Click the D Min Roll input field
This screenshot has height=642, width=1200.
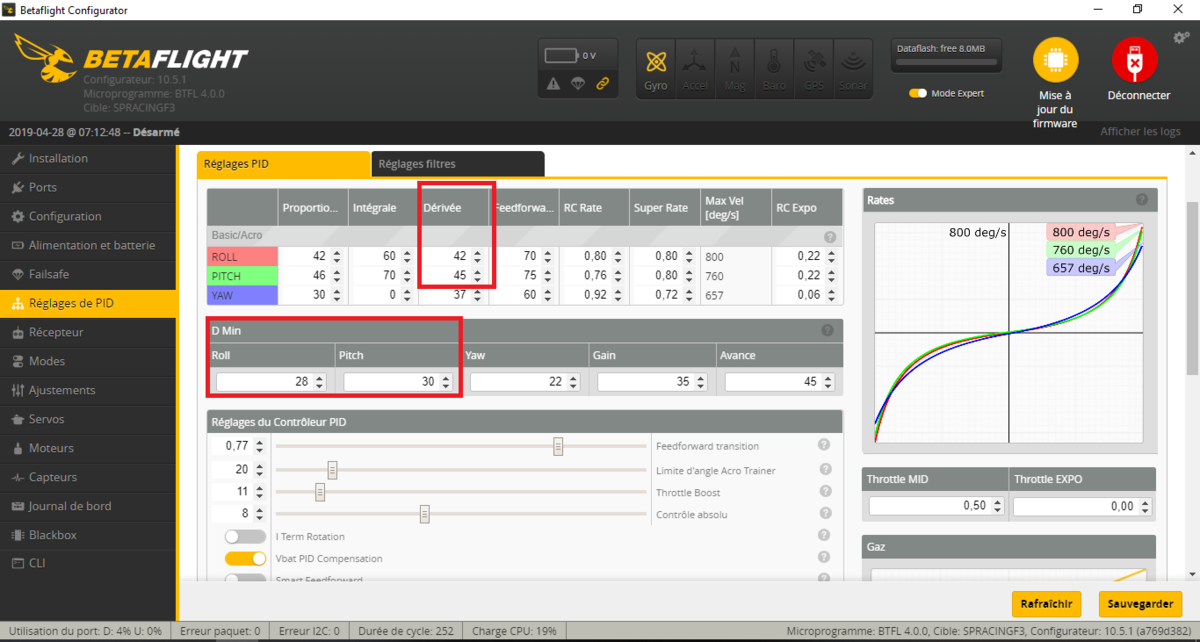[x=271, y=382]
